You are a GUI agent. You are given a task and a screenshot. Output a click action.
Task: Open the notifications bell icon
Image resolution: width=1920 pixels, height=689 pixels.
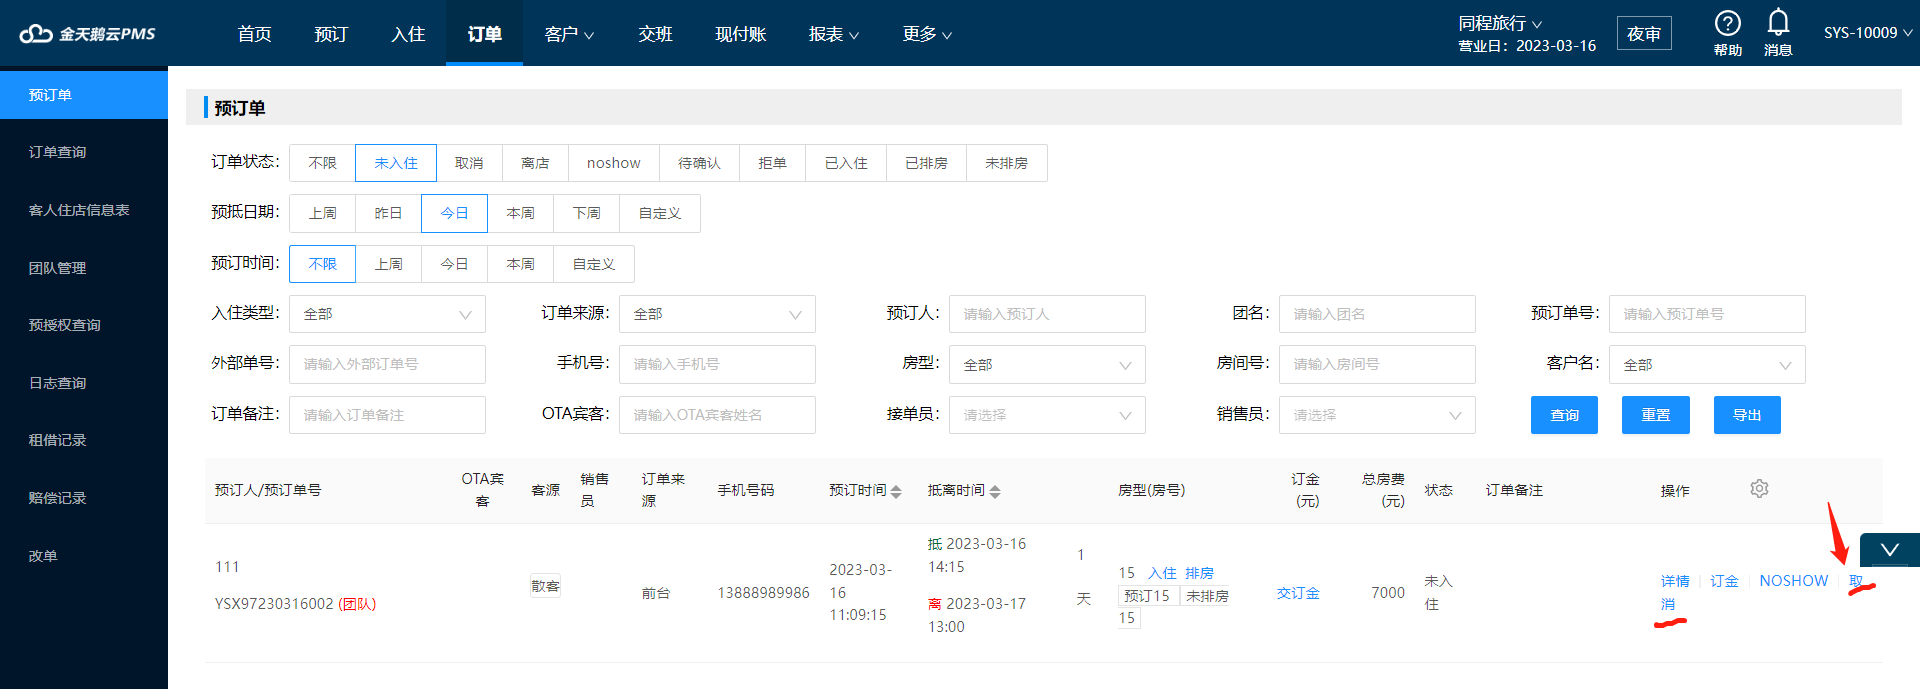(x=1778, y=22)
